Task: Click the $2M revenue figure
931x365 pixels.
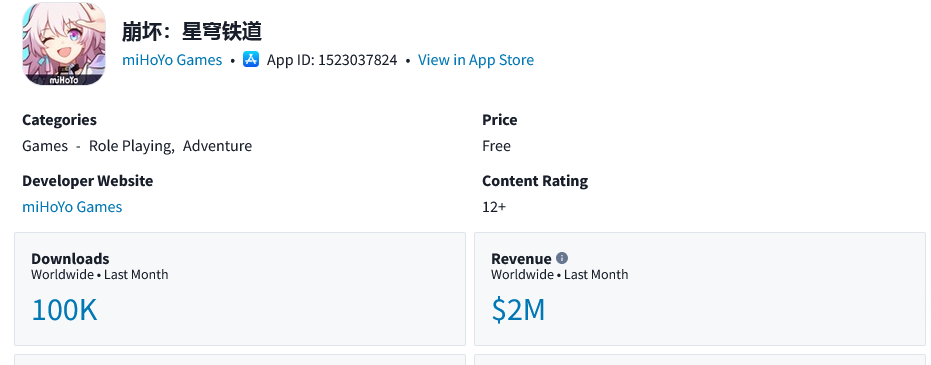Action: point(518,310)
